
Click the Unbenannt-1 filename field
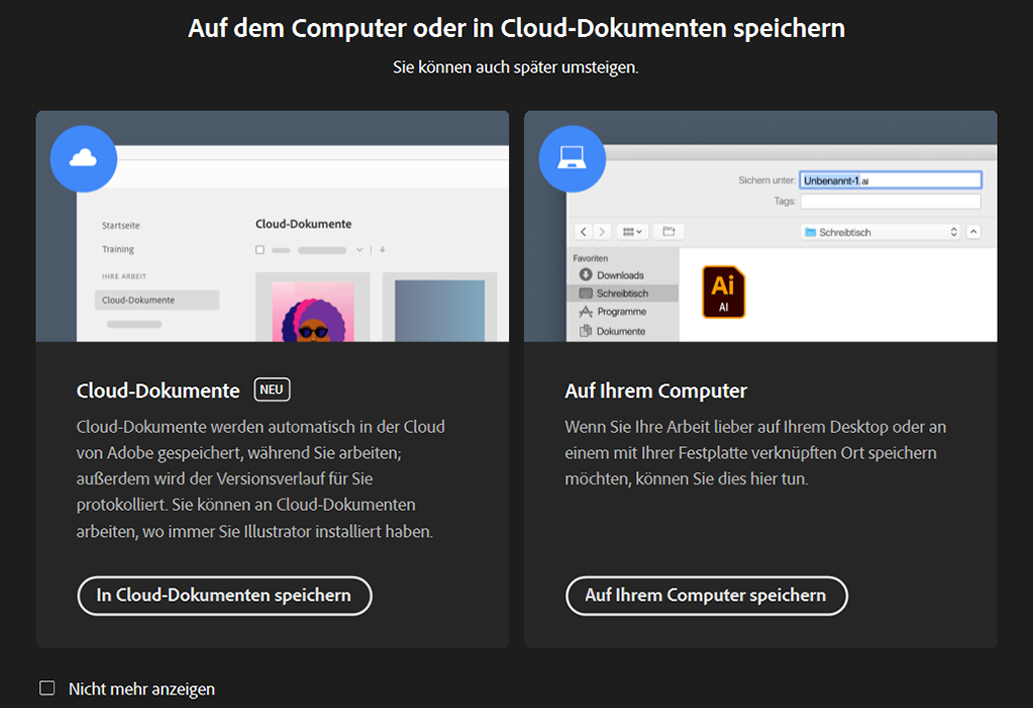coord(888,180)
